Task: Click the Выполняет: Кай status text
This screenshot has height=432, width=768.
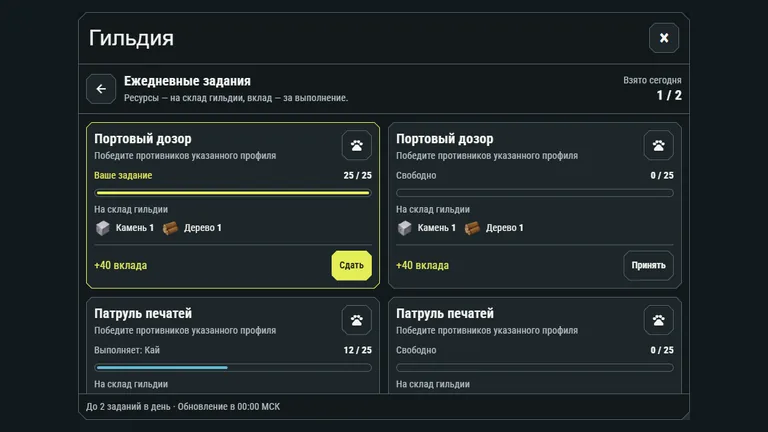Action: (x=127, y=350)
